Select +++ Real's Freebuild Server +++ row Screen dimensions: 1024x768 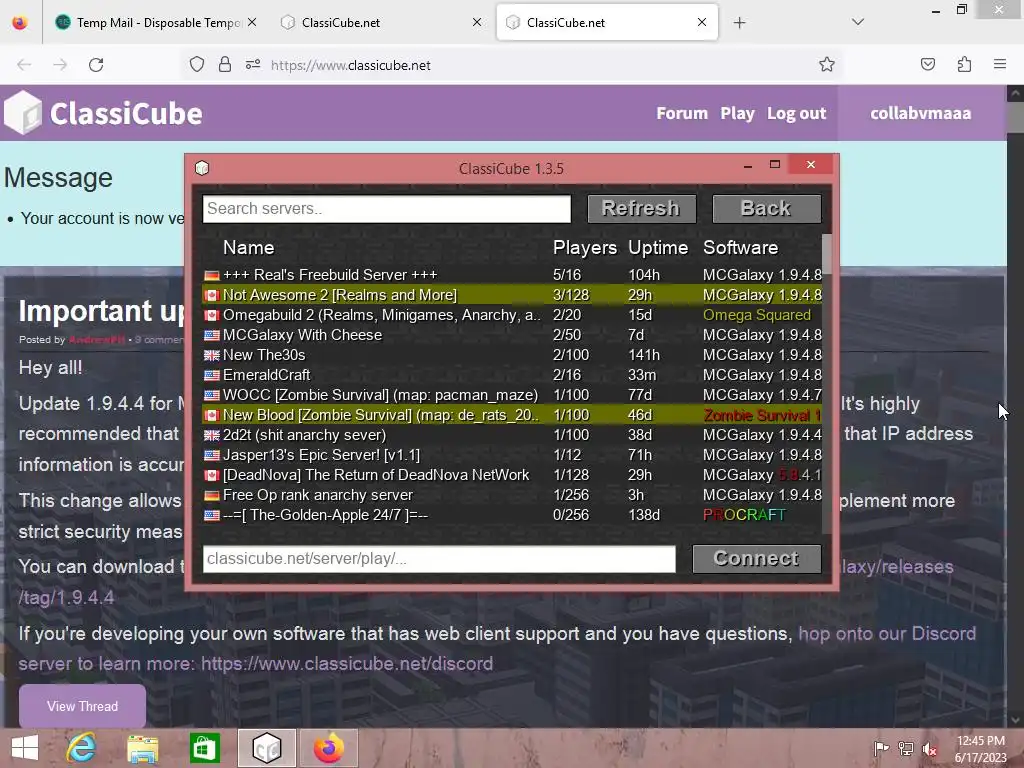click(x=511, y=275)
